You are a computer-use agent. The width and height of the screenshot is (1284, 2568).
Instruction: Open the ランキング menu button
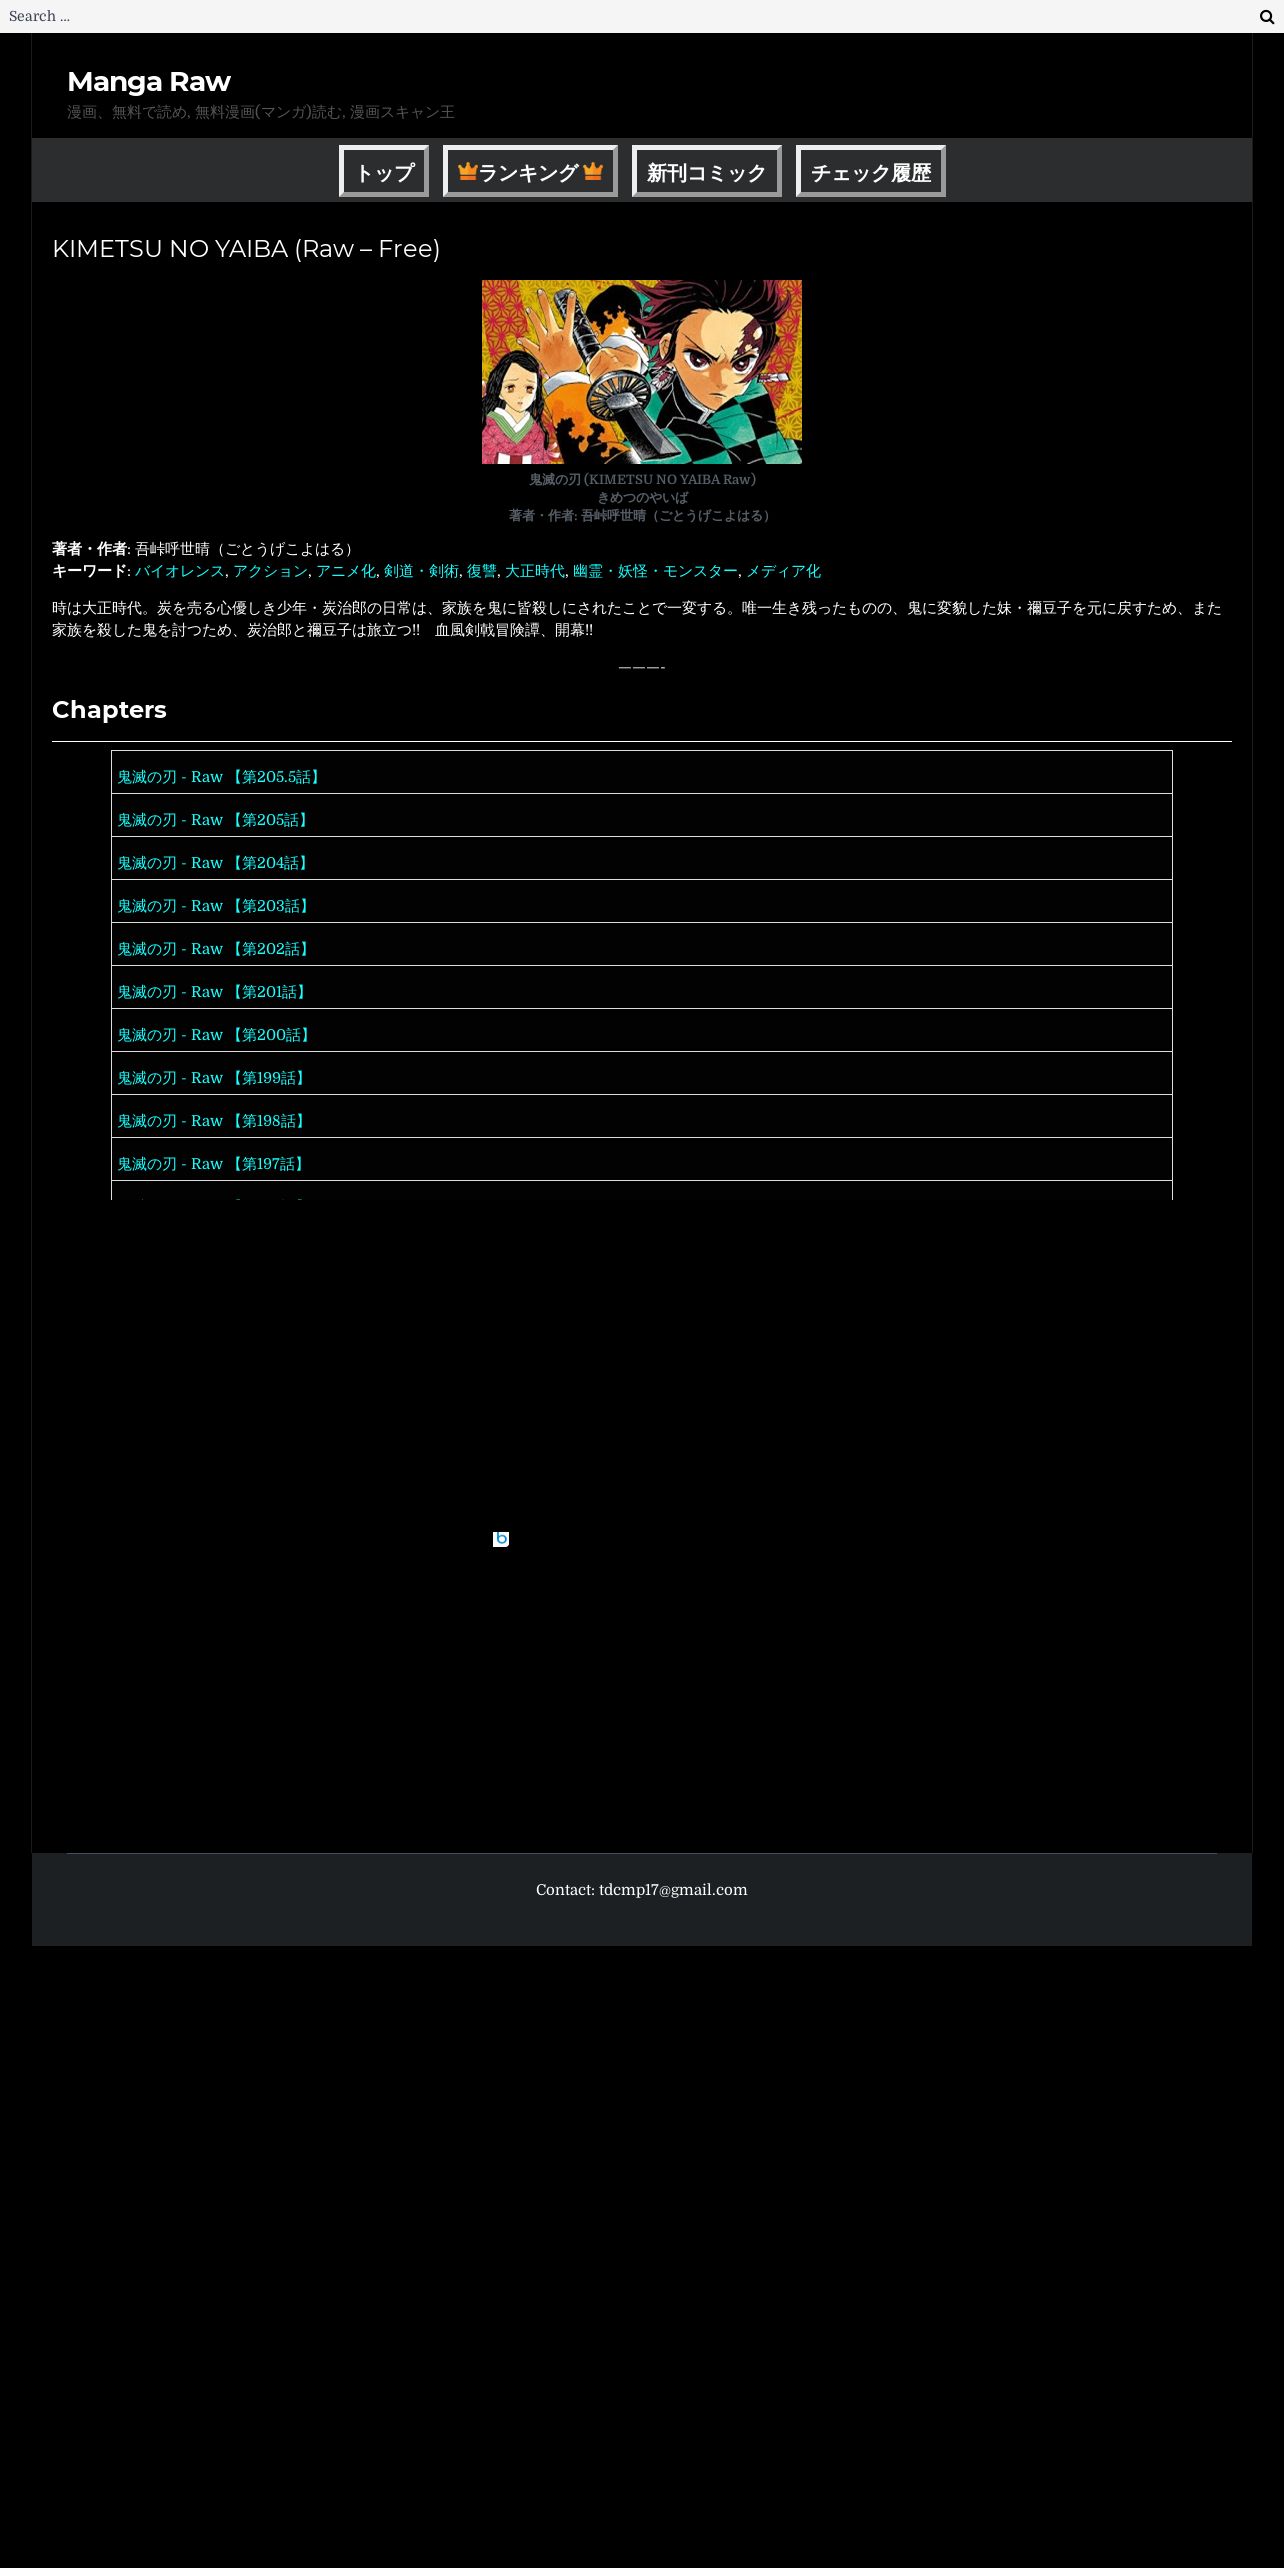pos(530,171)
